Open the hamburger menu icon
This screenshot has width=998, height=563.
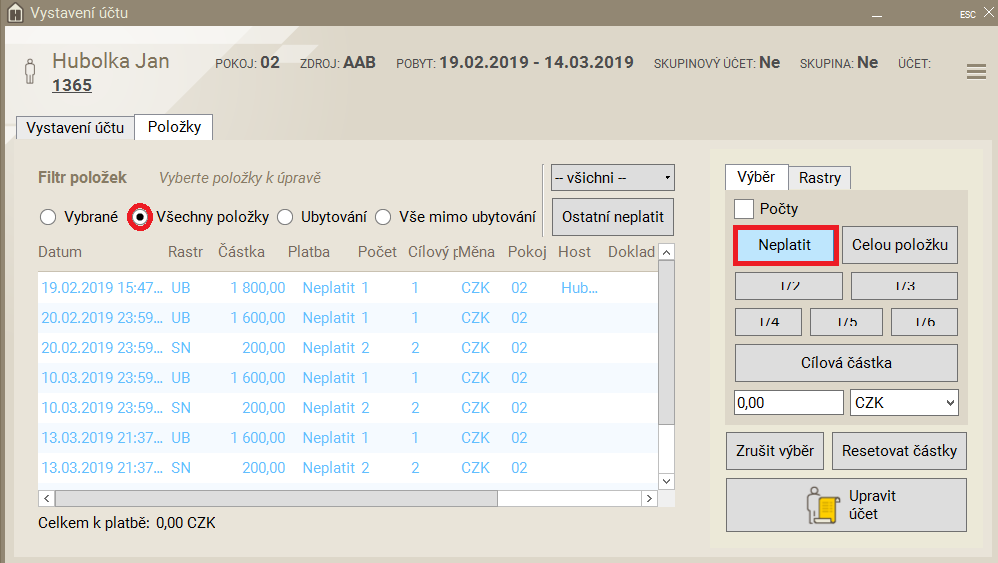point(976,71)
